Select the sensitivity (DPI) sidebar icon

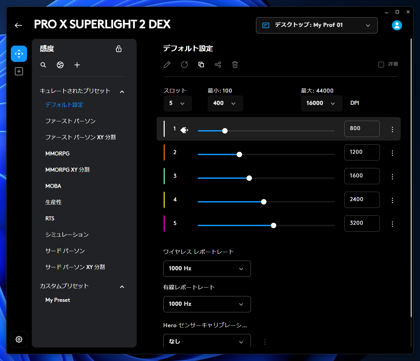click(19, 54)
